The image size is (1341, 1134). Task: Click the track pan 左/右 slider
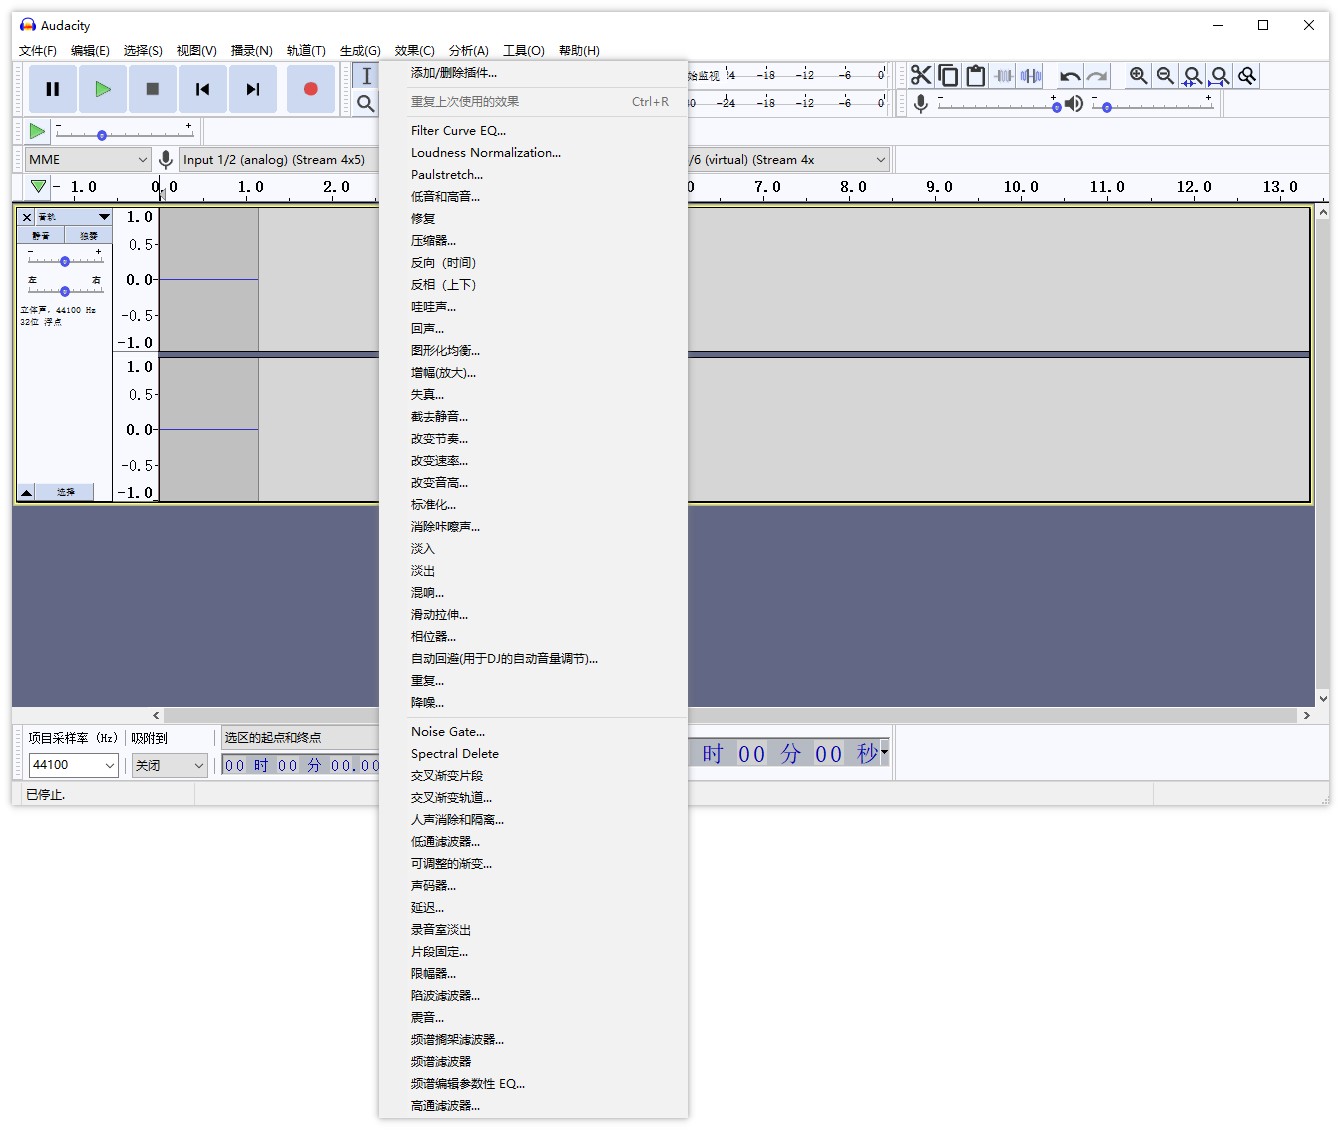pos(65,291)
